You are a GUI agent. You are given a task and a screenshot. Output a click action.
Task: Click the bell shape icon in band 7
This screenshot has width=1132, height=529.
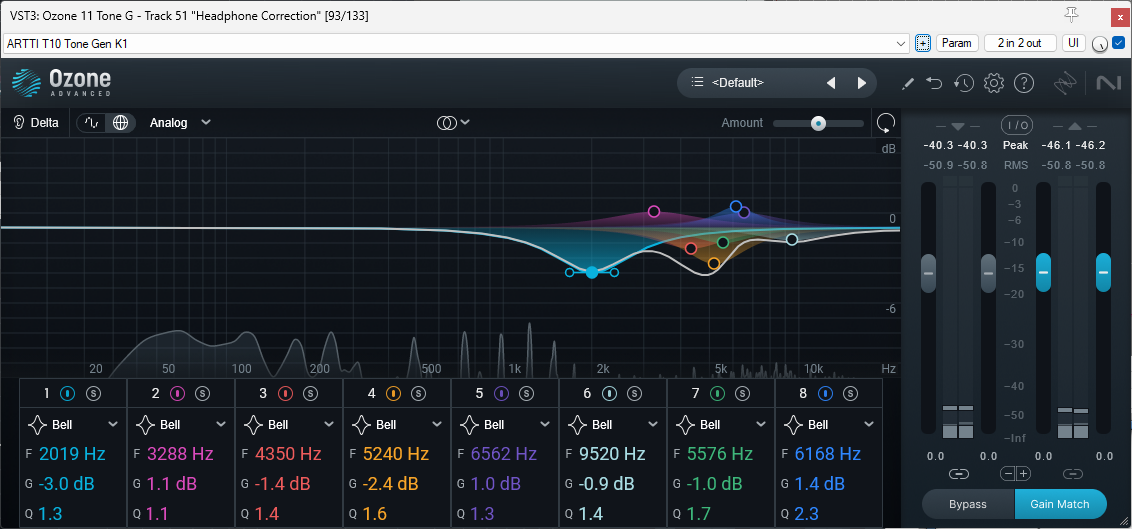685,424
